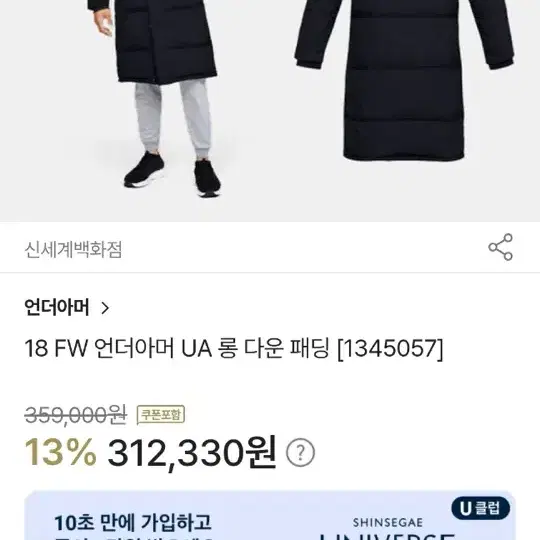
Task: Tap the model's hand in the photo
Action: pos(103,21)
